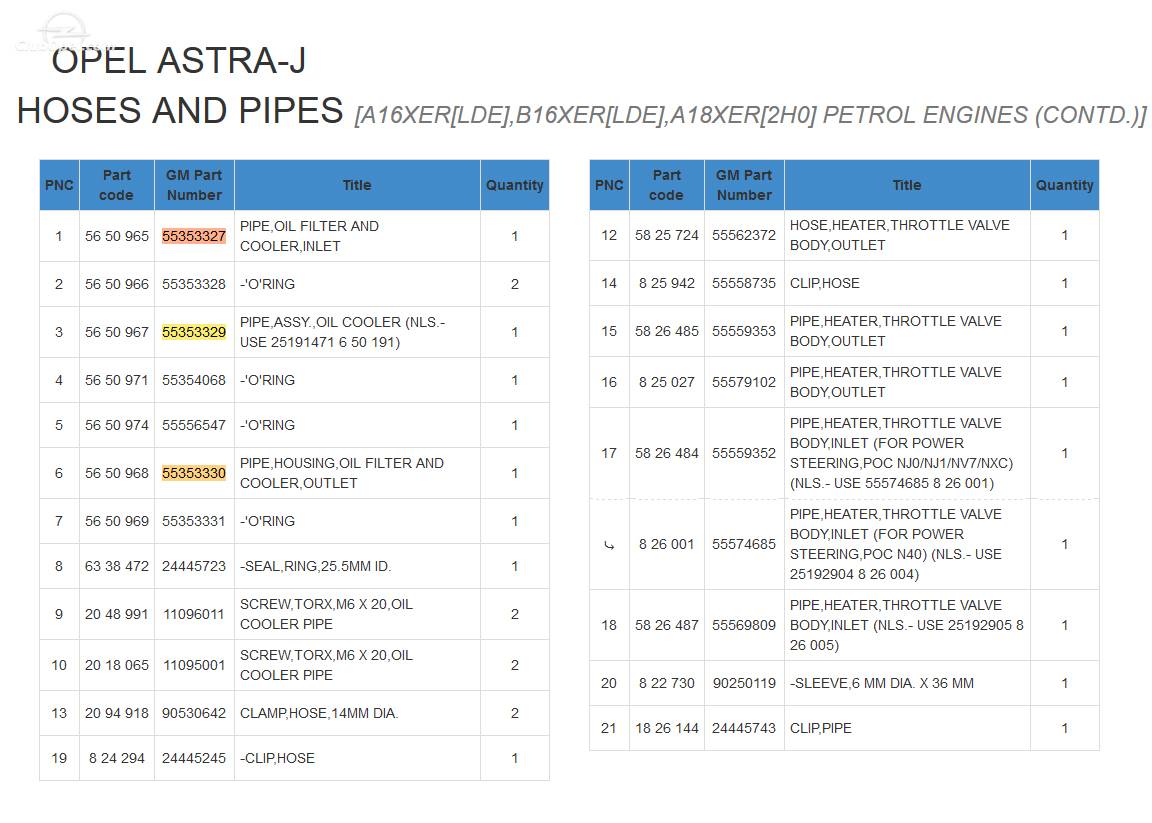Select GM part number 55559353
Screen dimensions: 1152x823
744,331
